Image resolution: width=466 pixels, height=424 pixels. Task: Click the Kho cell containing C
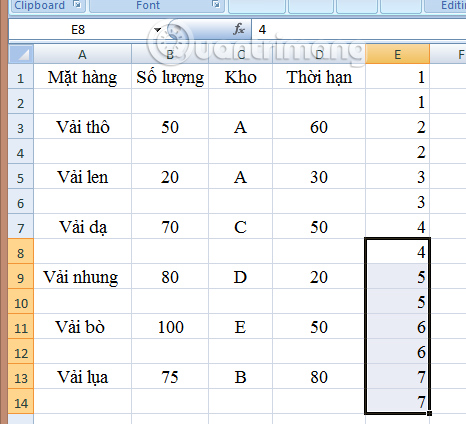pyautogui.click(x=241, y=226)
